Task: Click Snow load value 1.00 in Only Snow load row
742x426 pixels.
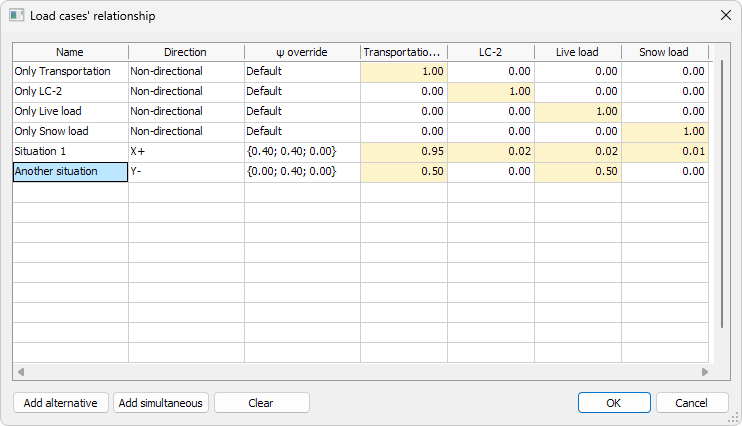Action: pyautogui.click(x=664, y=131)
